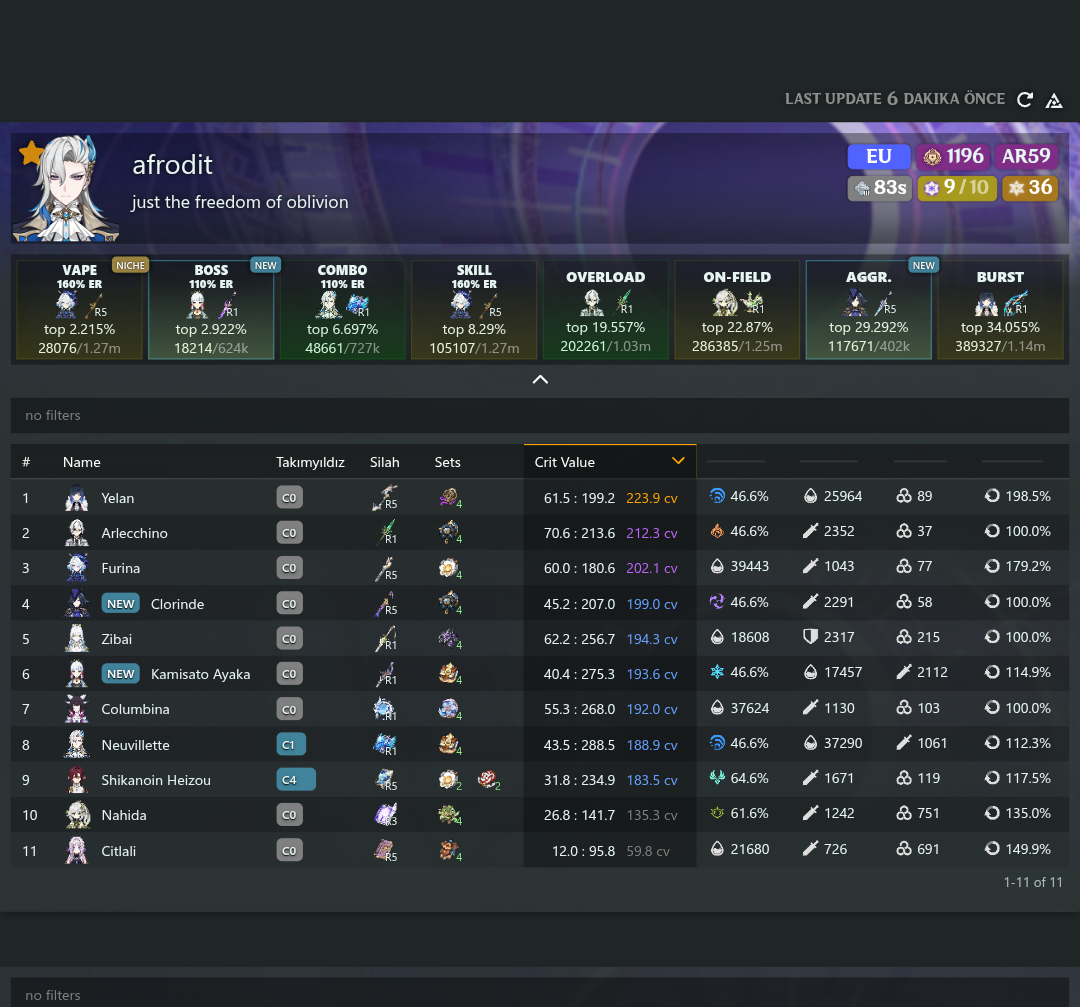1080x1007 pixels.
Task: Click Neuvillette's R1 catalyst weapon icon
Action: pyautogui.click(x=384, y=744)
